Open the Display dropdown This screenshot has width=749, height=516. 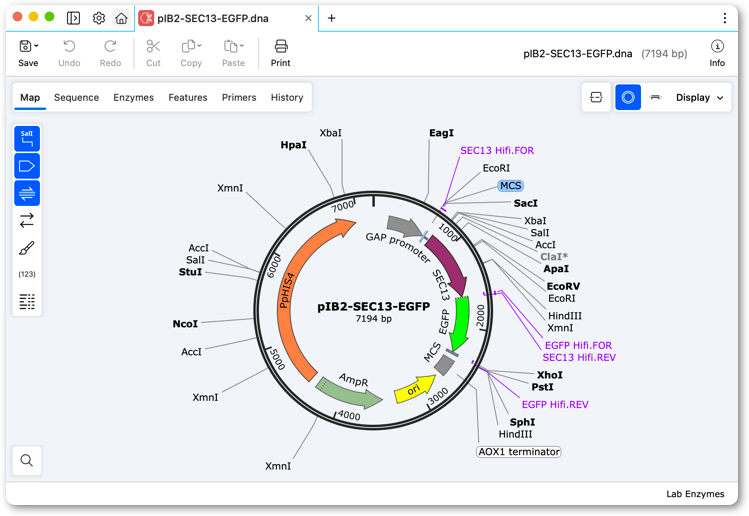[699, 97]
